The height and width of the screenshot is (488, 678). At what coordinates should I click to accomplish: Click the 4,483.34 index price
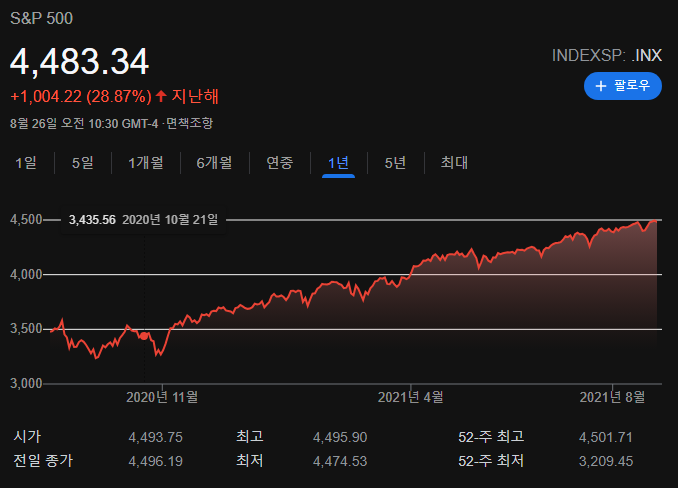coord(80,62)
